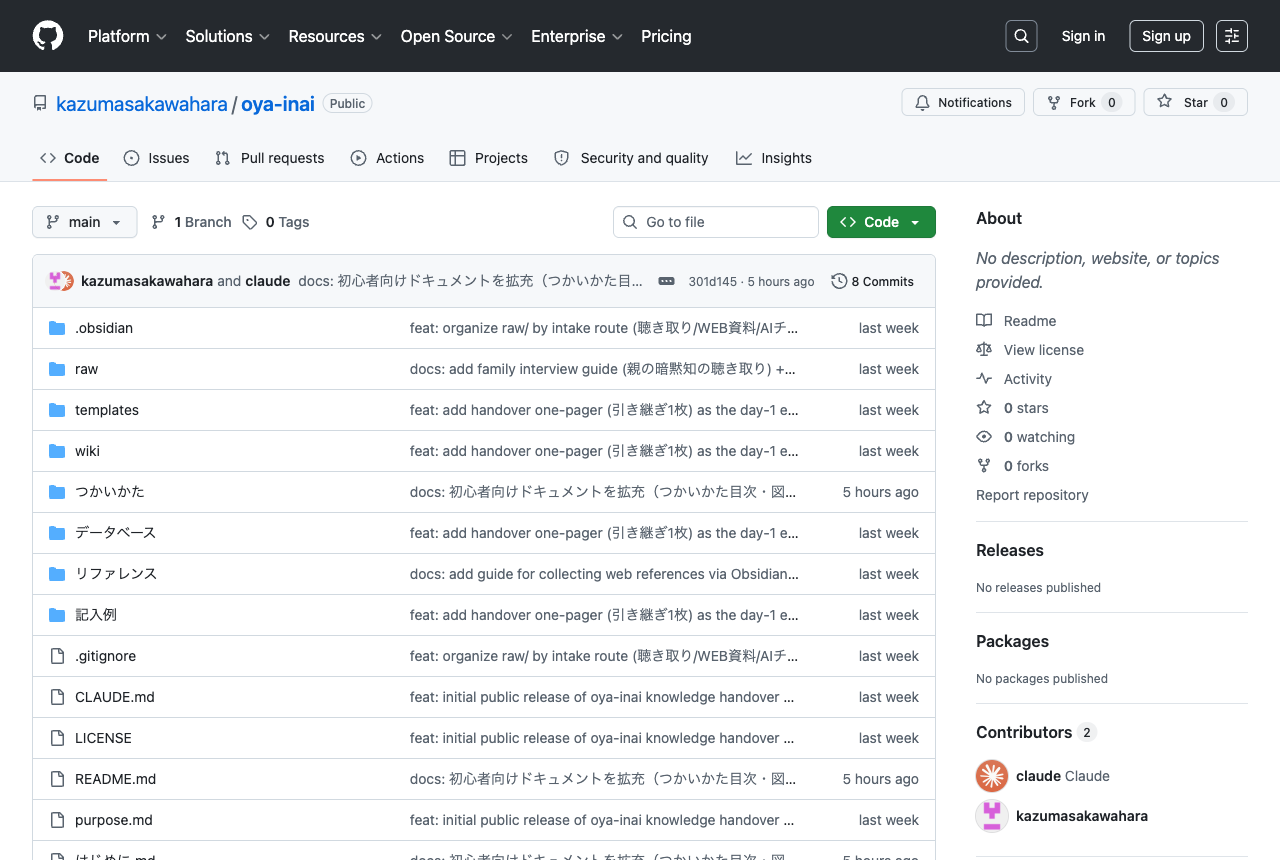Switch to the Issues tab
1280x860 pixels.
click(x=157, y=158)
